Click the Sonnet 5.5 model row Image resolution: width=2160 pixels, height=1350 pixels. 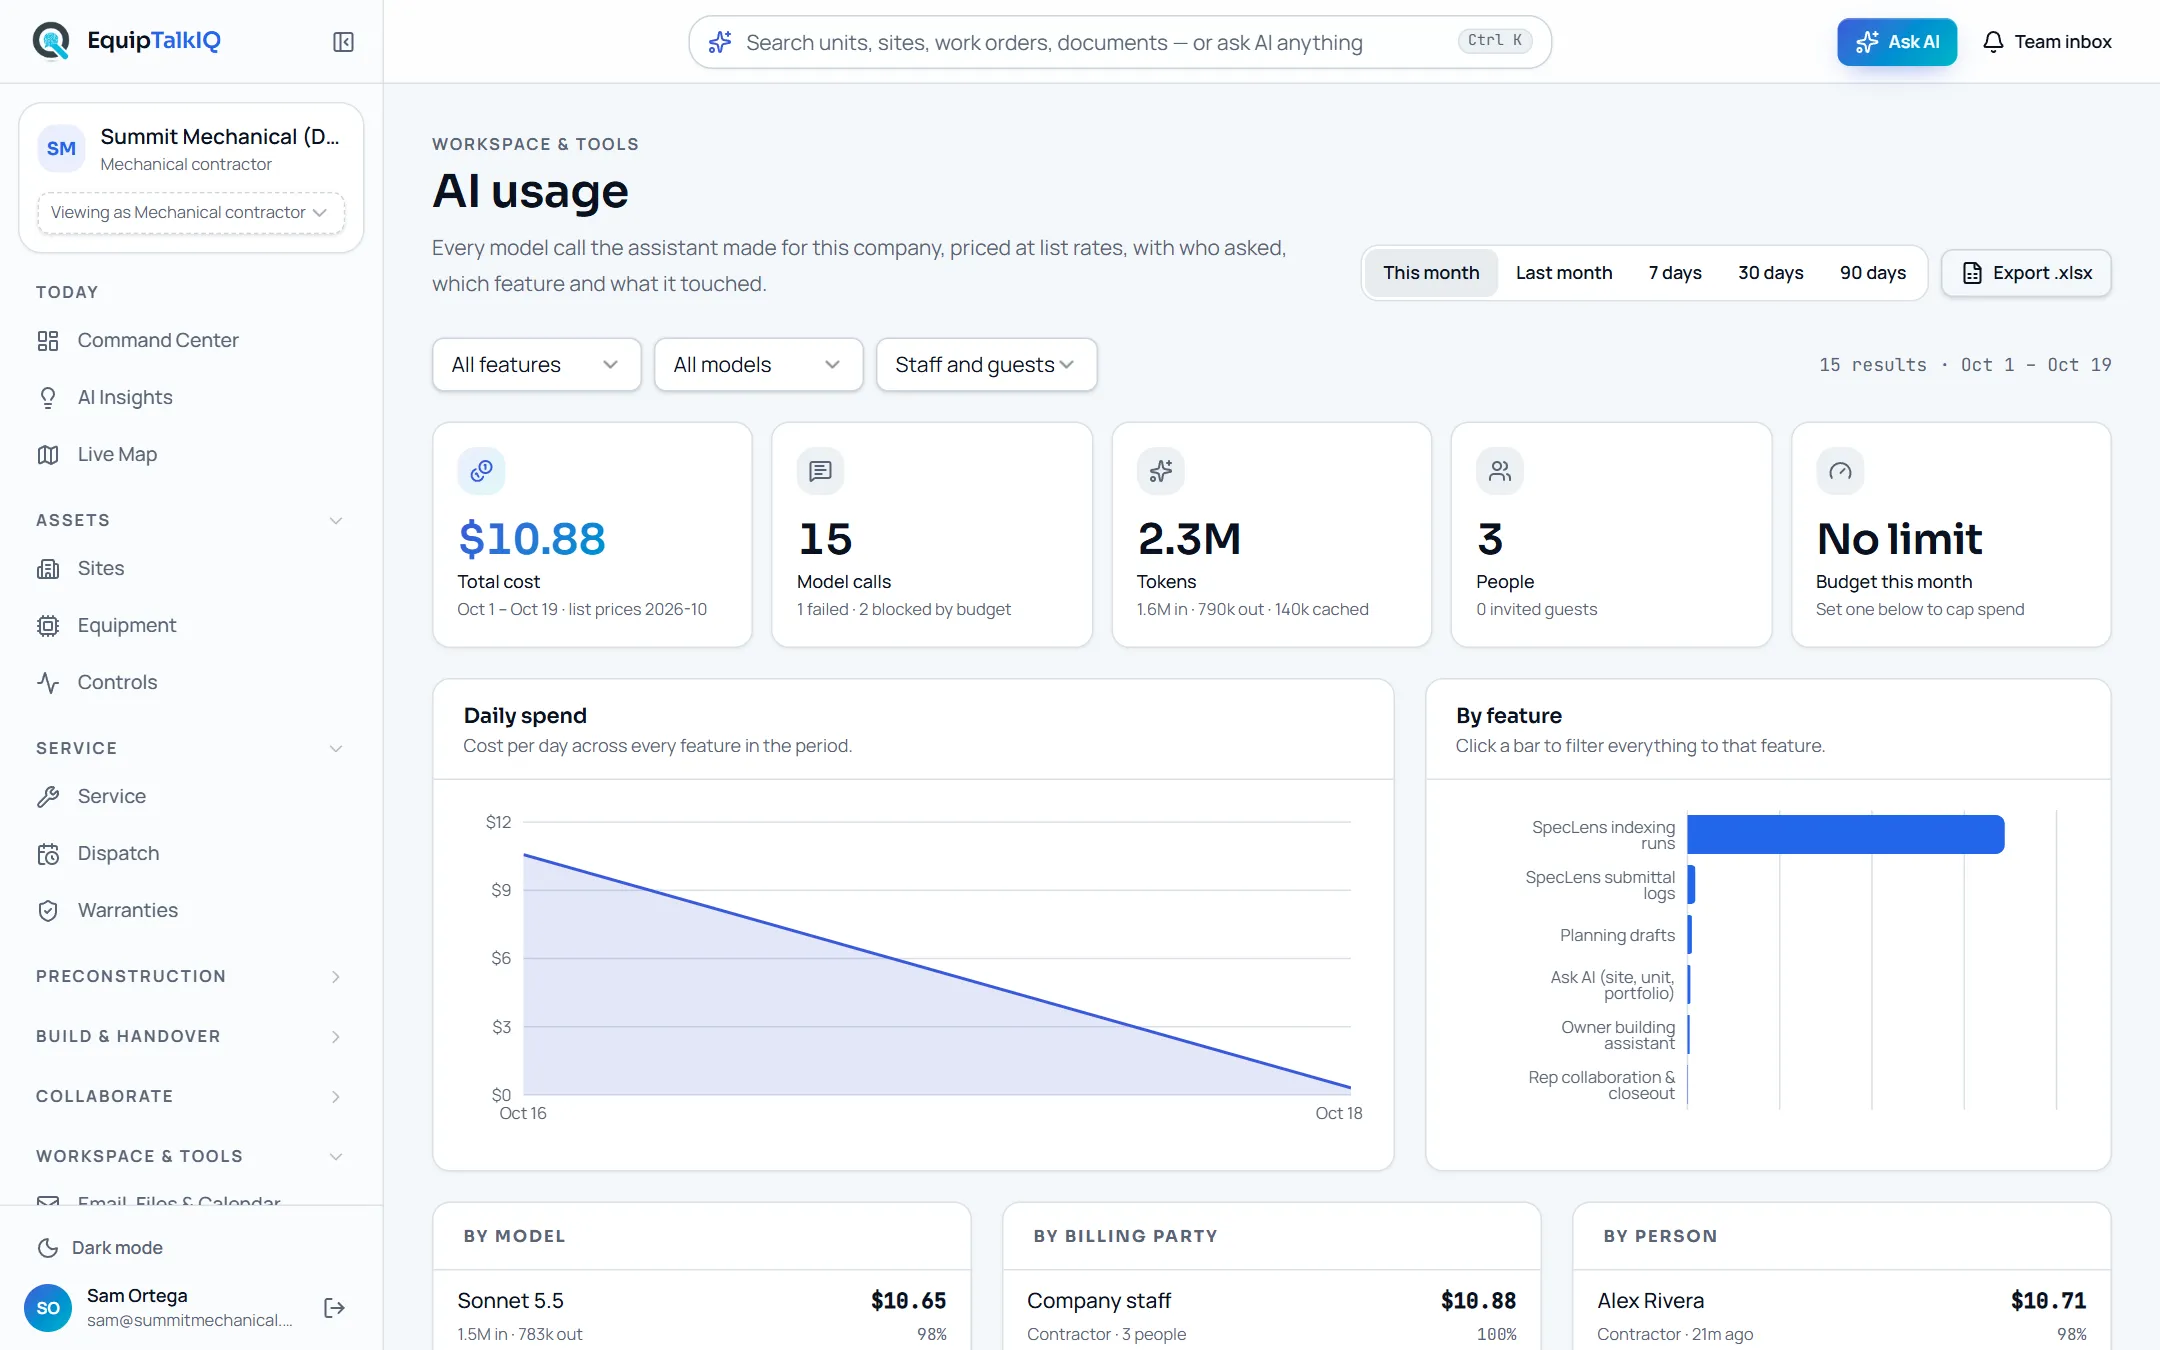(701, 1315)
